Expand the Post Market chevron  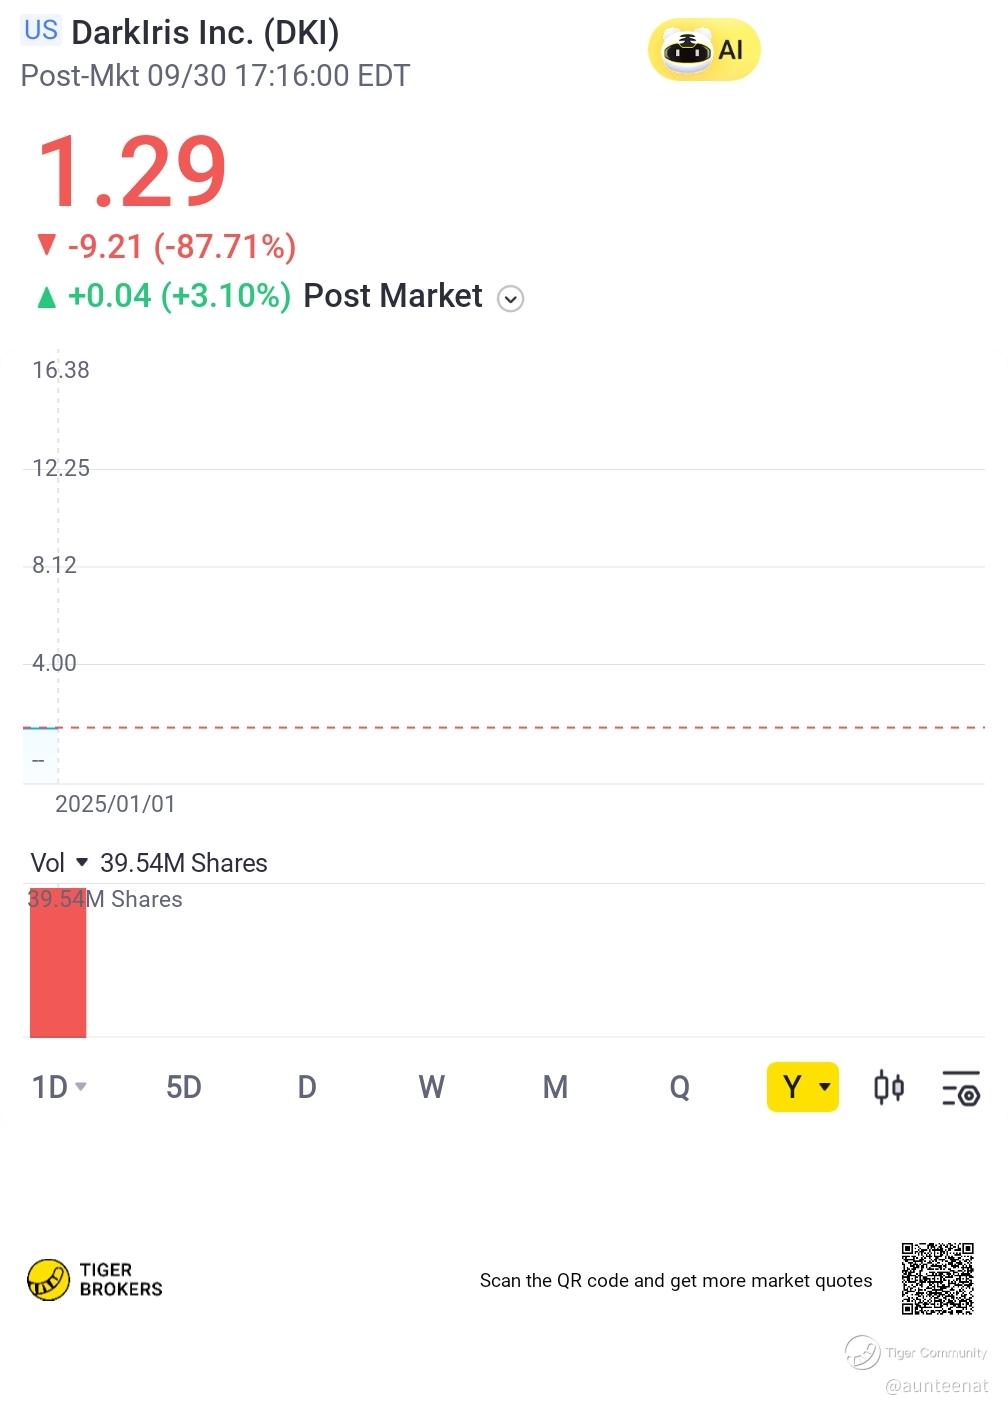tap(510, 299)
